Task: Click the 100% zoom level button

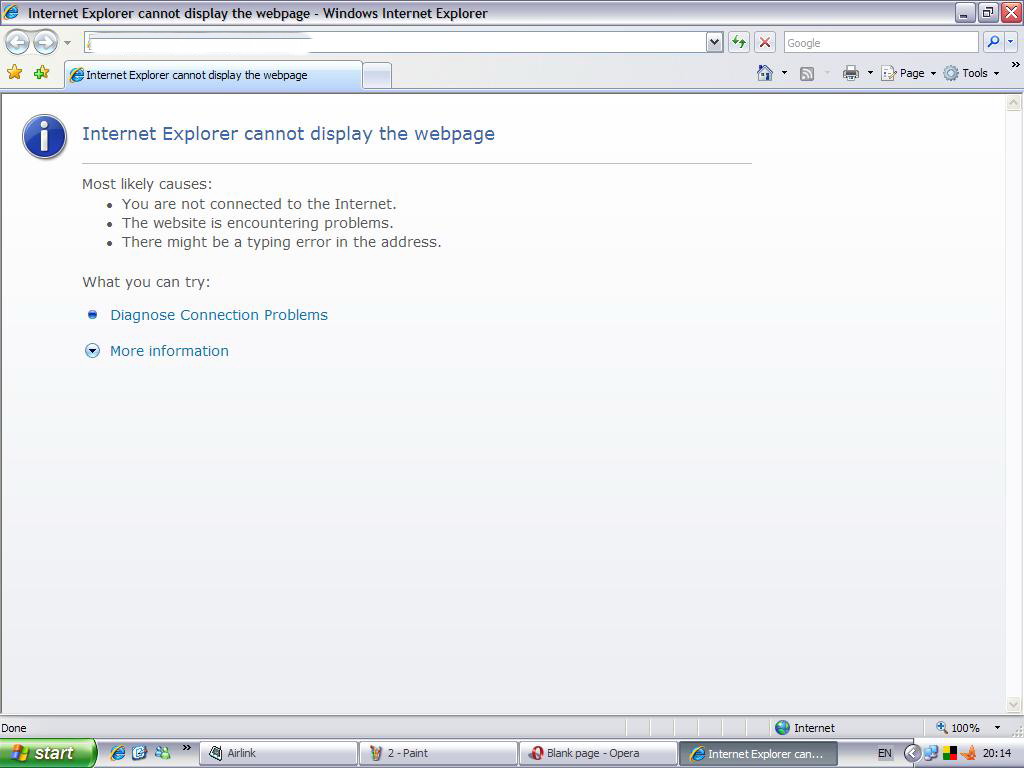Action: (x=958, y=728)
